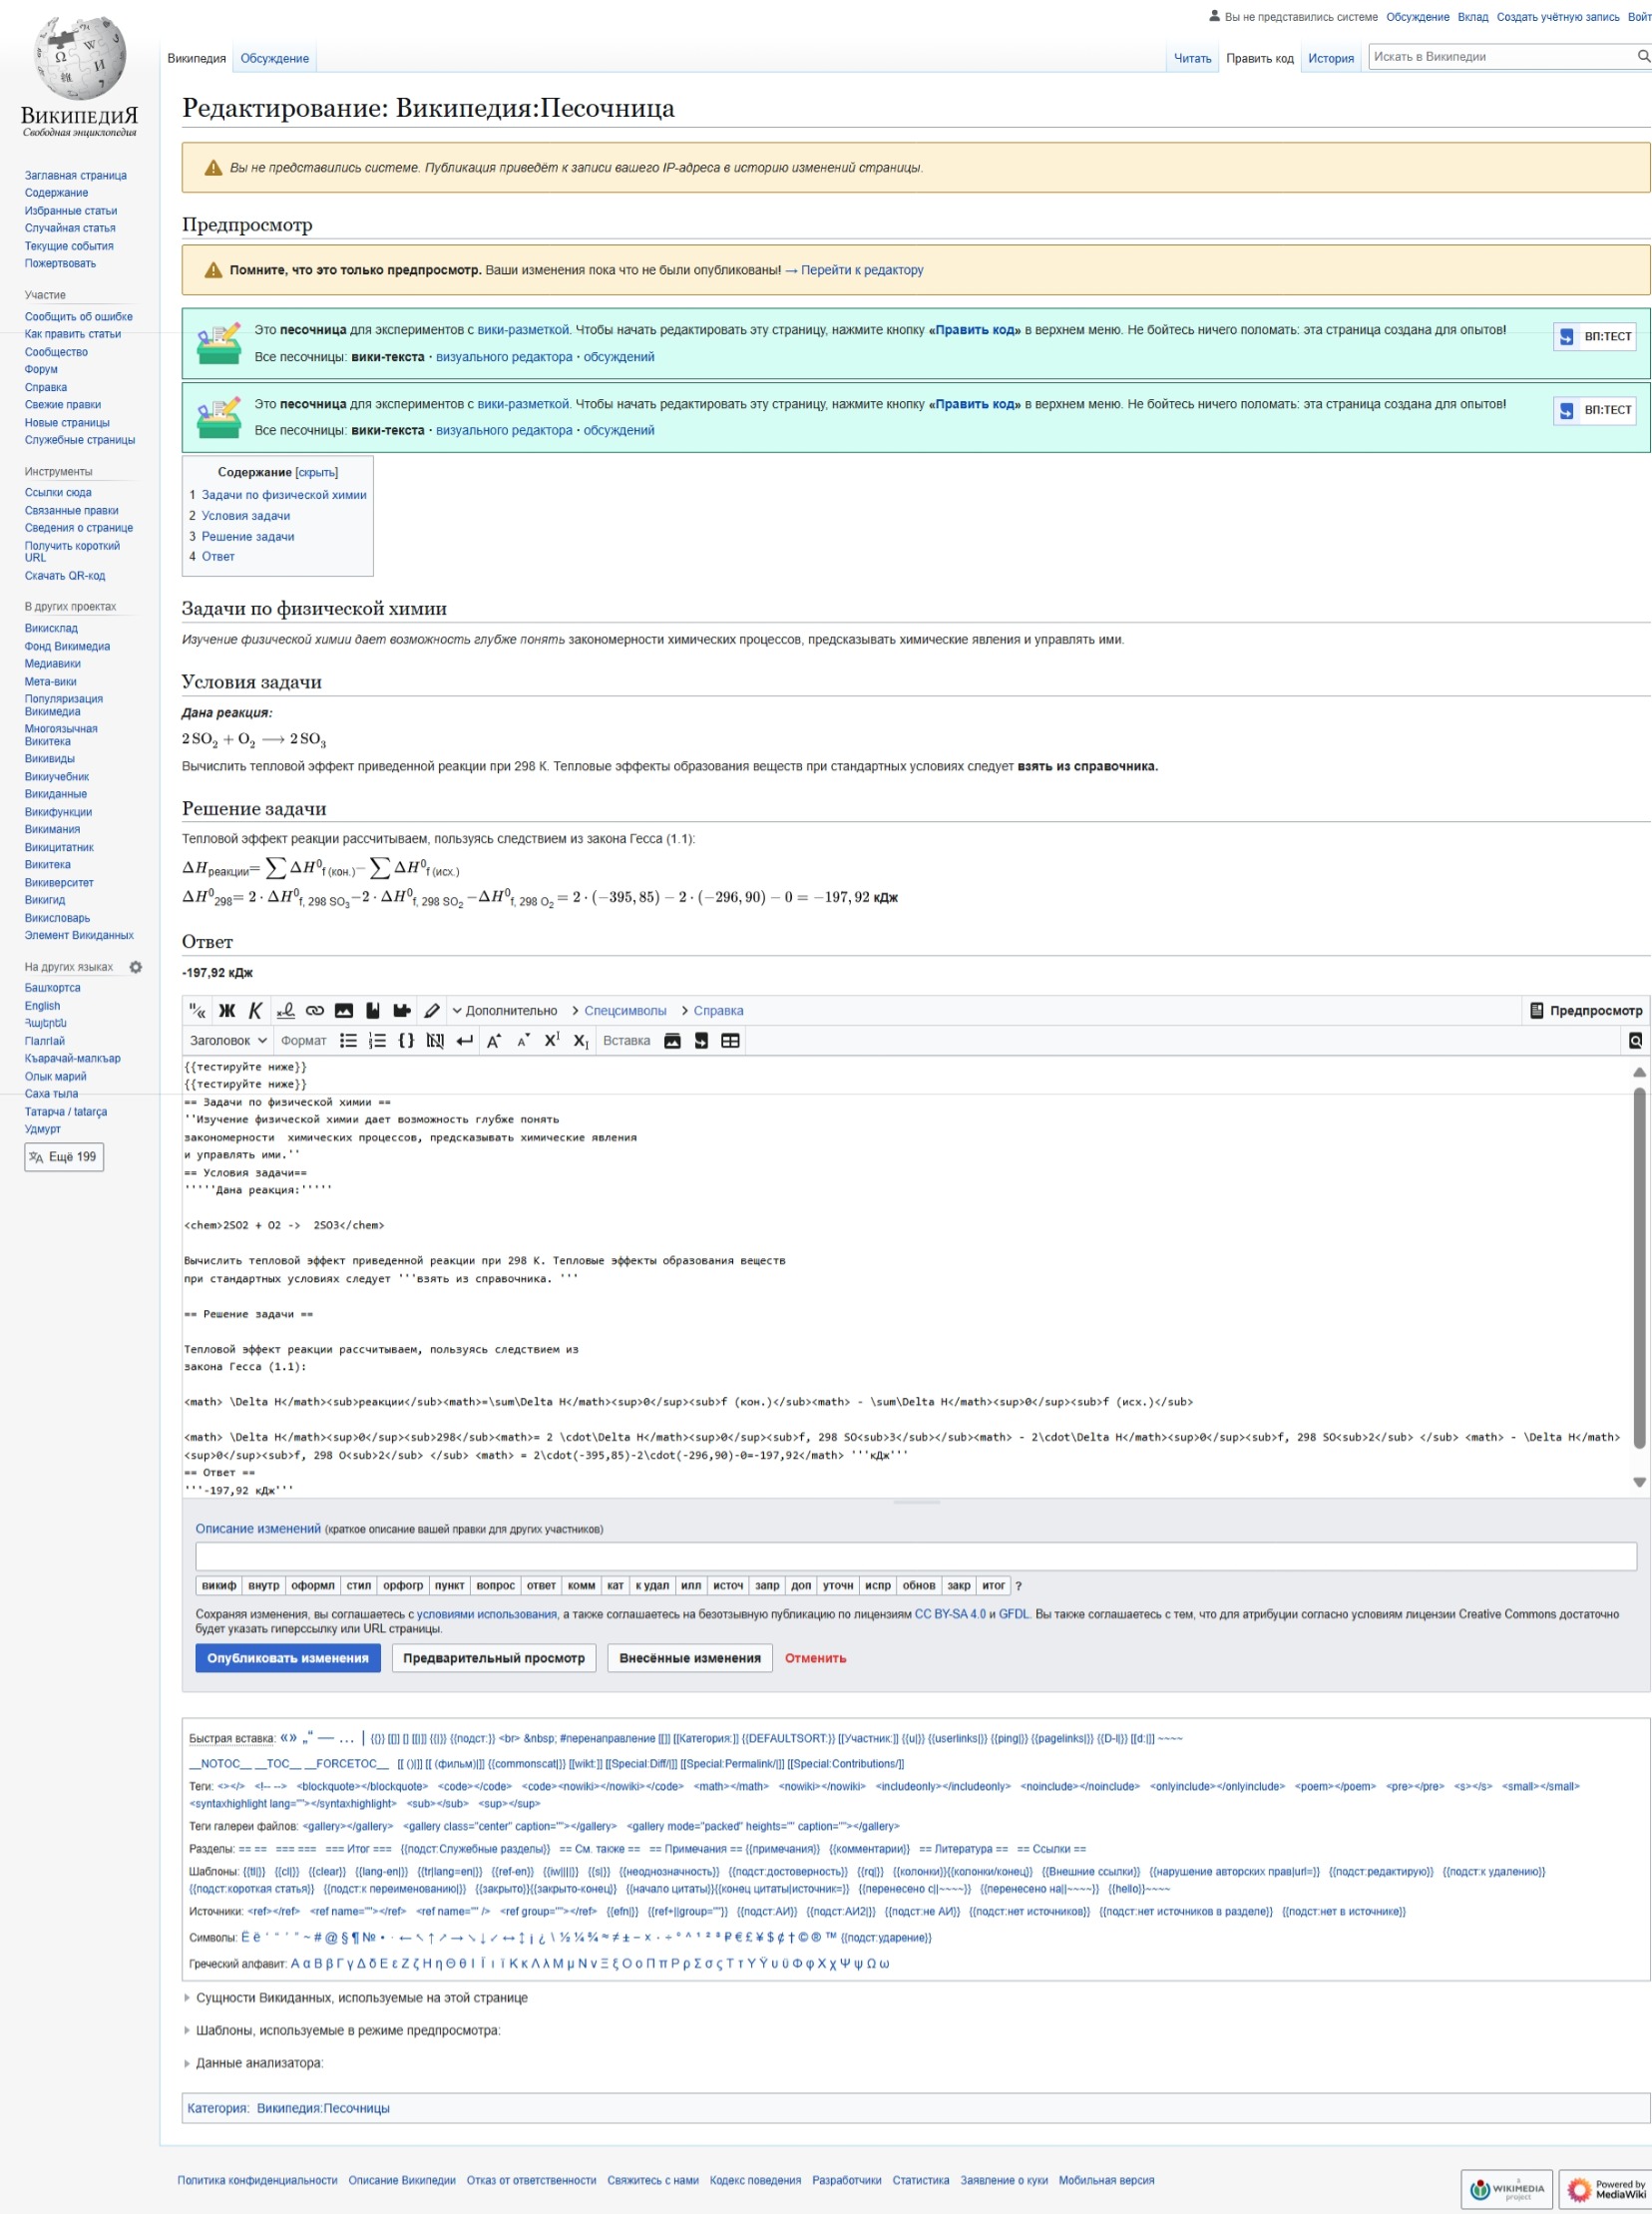Hide the table of contents via скрыть
The width and height of the screenshot is (1652, 2214).
[317, 472]
